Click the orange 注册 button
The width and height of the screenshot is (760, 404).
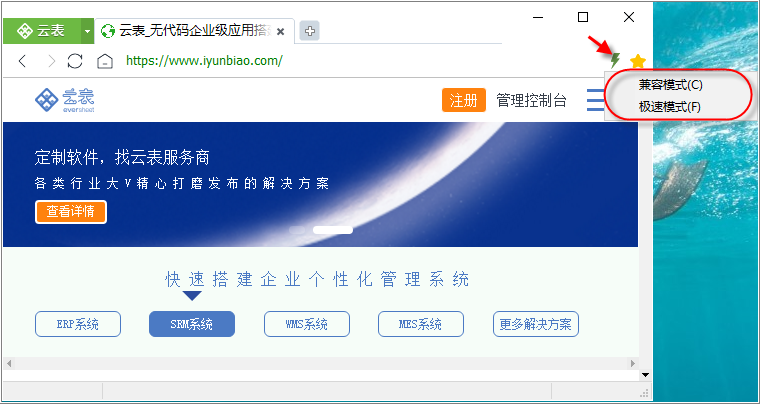tap(463, 100)
